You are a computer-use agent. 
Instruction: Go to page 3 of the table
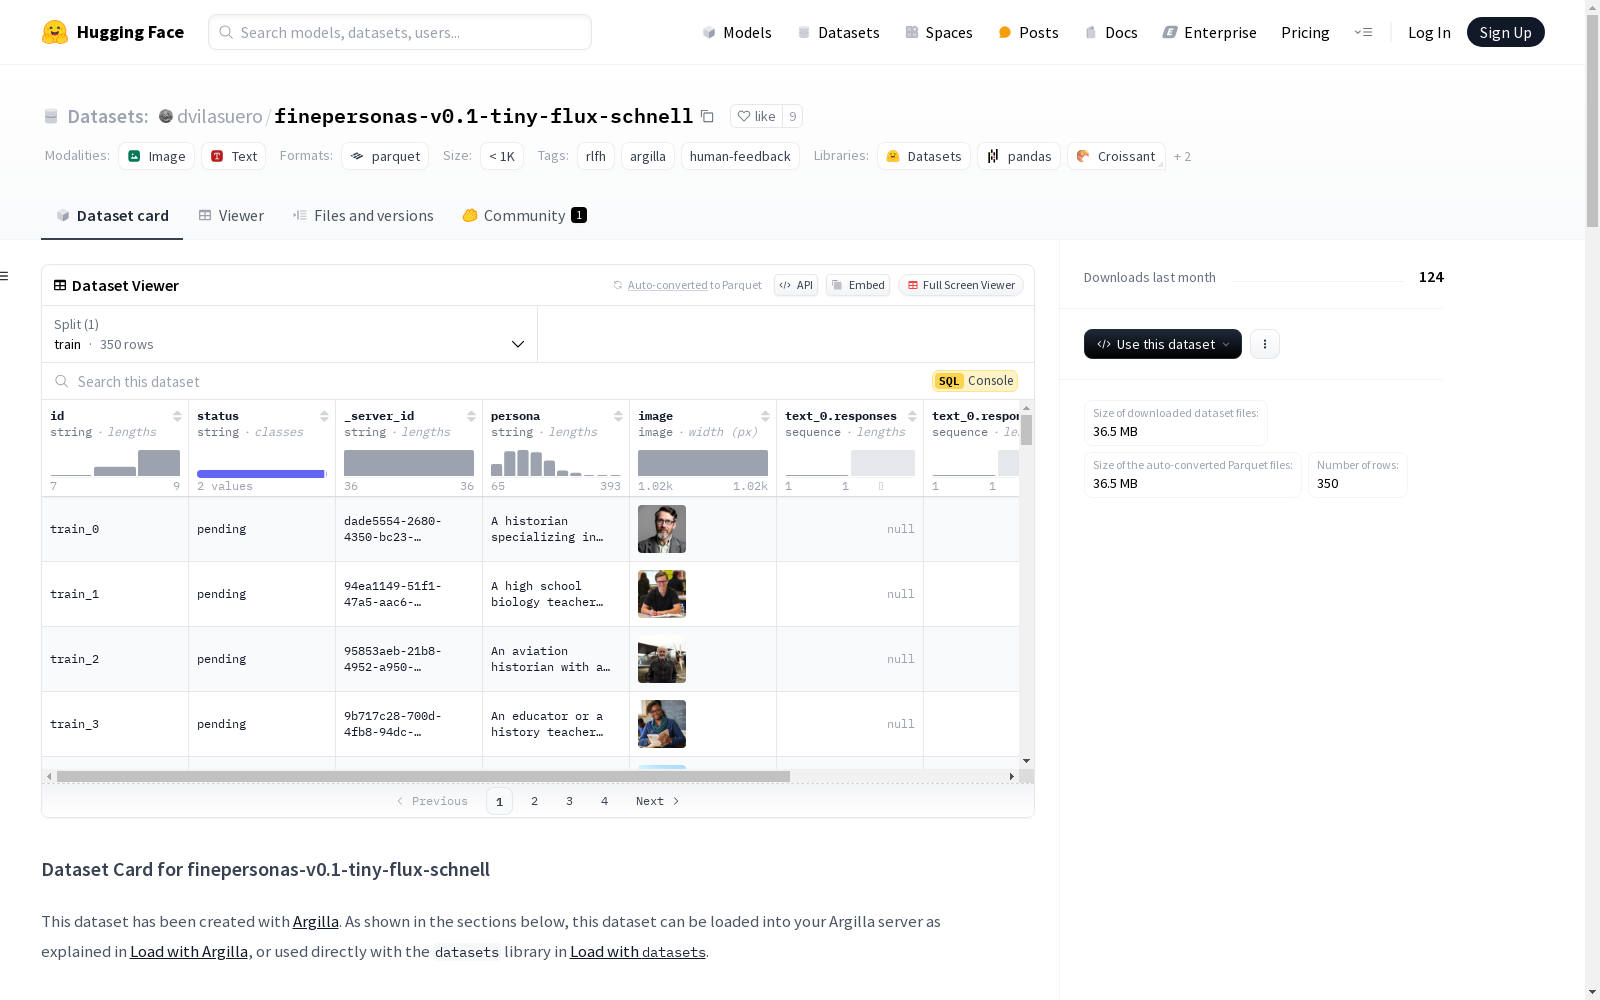[570, 801]
